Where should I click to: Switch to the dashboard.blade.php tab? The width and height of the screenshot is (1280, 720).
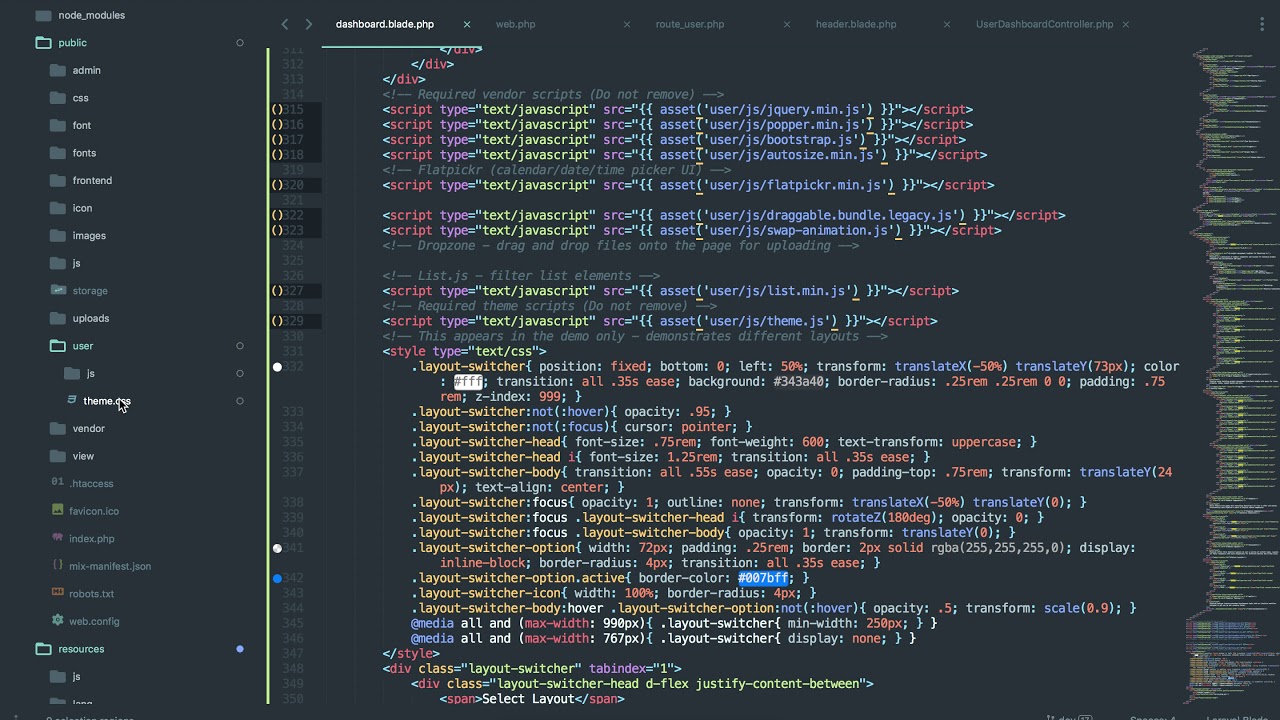click(x=385, y=24)
